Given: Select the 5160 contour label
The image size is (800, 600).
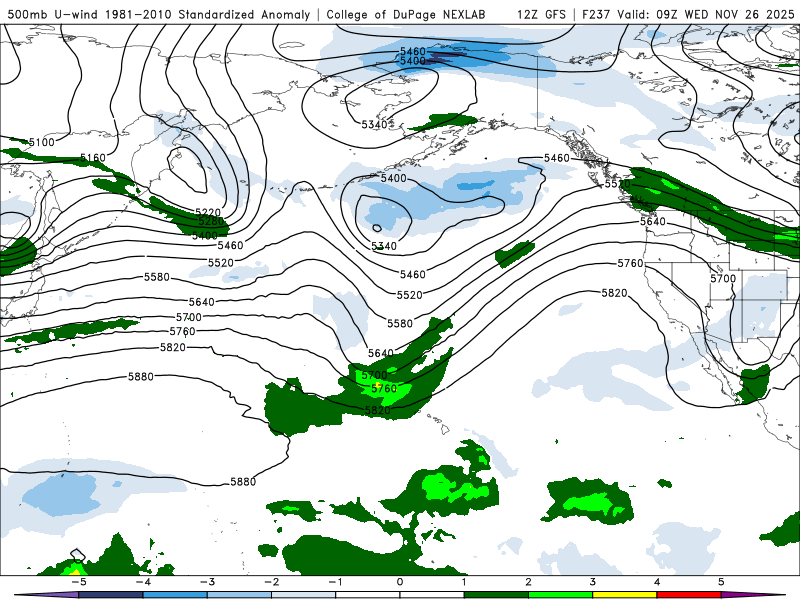Looking at the screenshot, I should click(x=93, y=158).
